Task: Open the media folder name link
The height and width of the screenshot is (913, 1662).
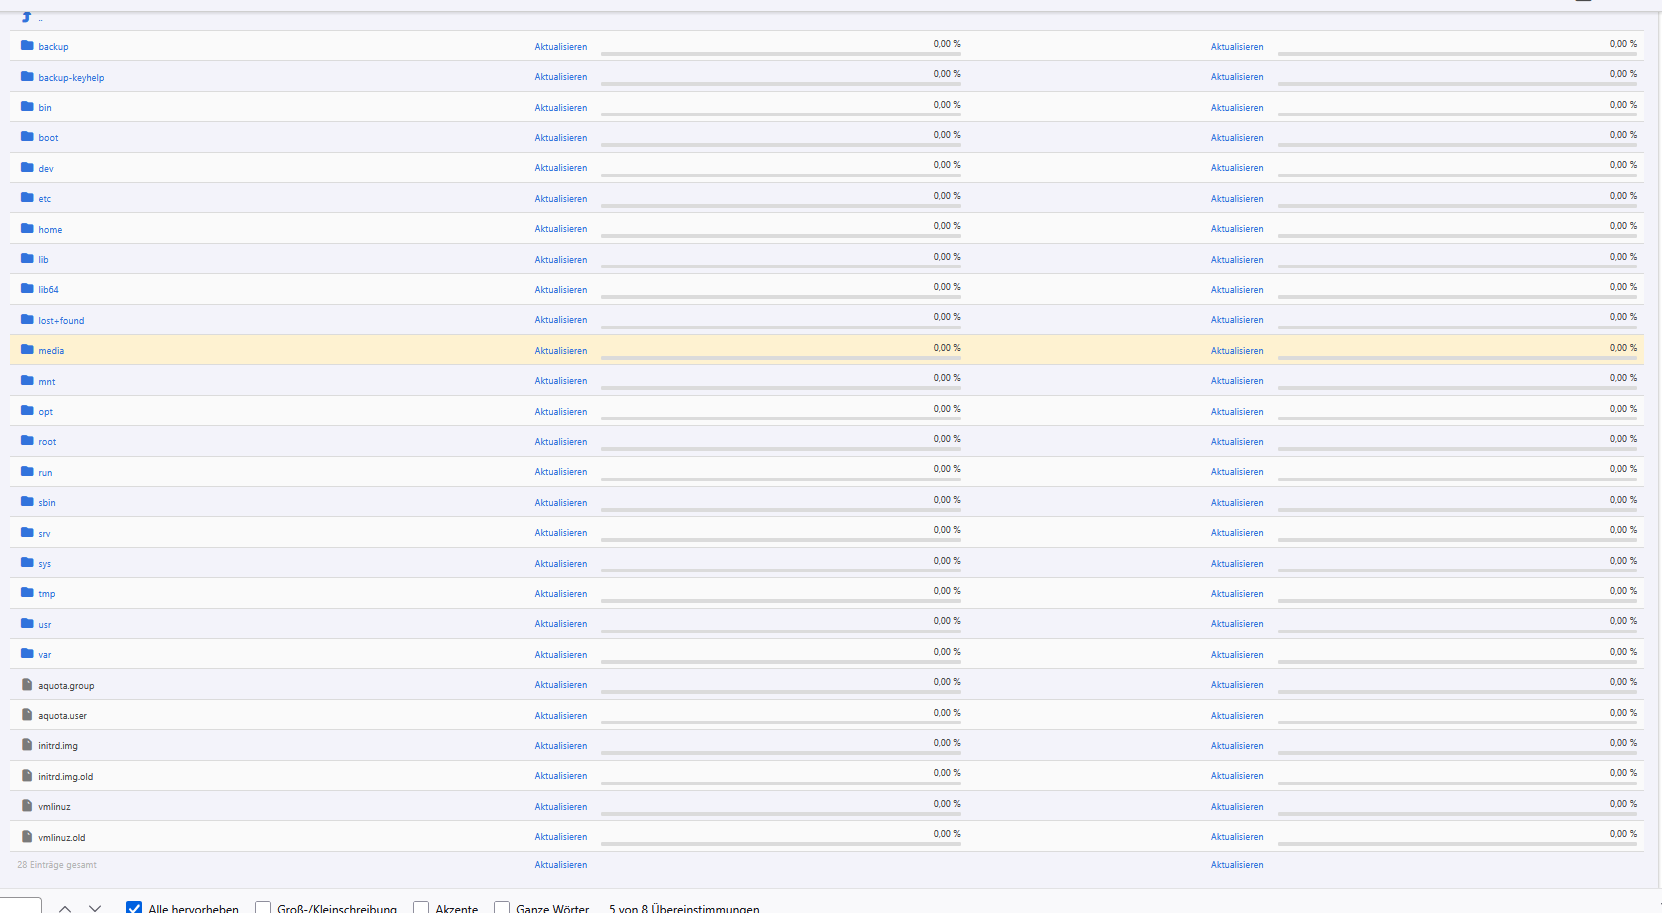Action: (51, 351)
